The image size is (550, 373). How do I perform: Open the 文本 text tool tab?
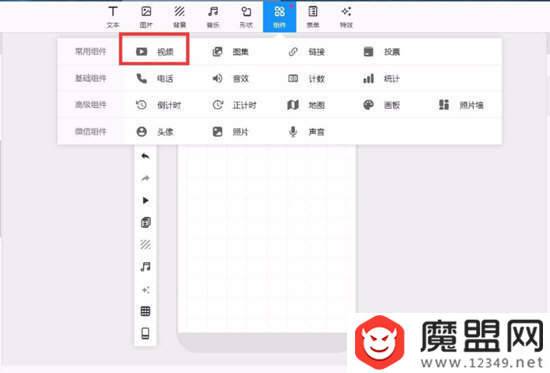click(x=113, y=16)
